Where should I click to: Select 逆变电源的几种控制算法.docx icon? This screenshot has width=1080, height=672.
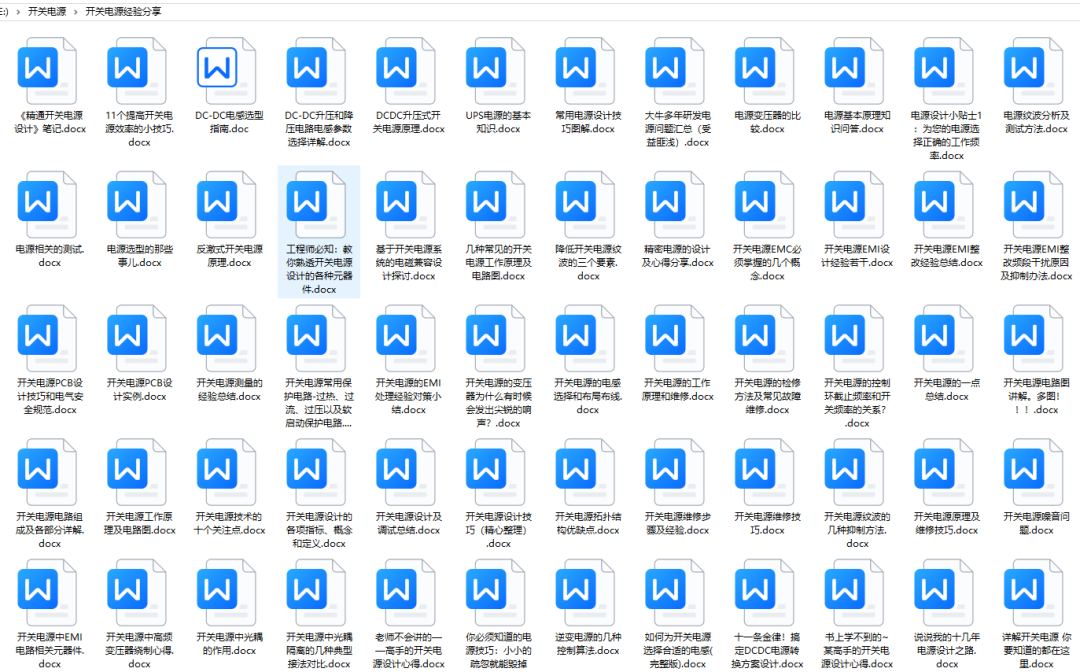585,593
